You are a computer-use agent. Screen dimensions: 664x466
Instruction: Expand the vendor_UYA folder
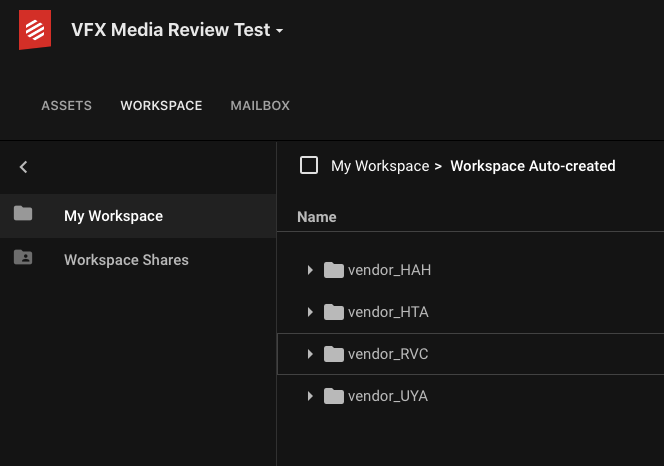310,396
